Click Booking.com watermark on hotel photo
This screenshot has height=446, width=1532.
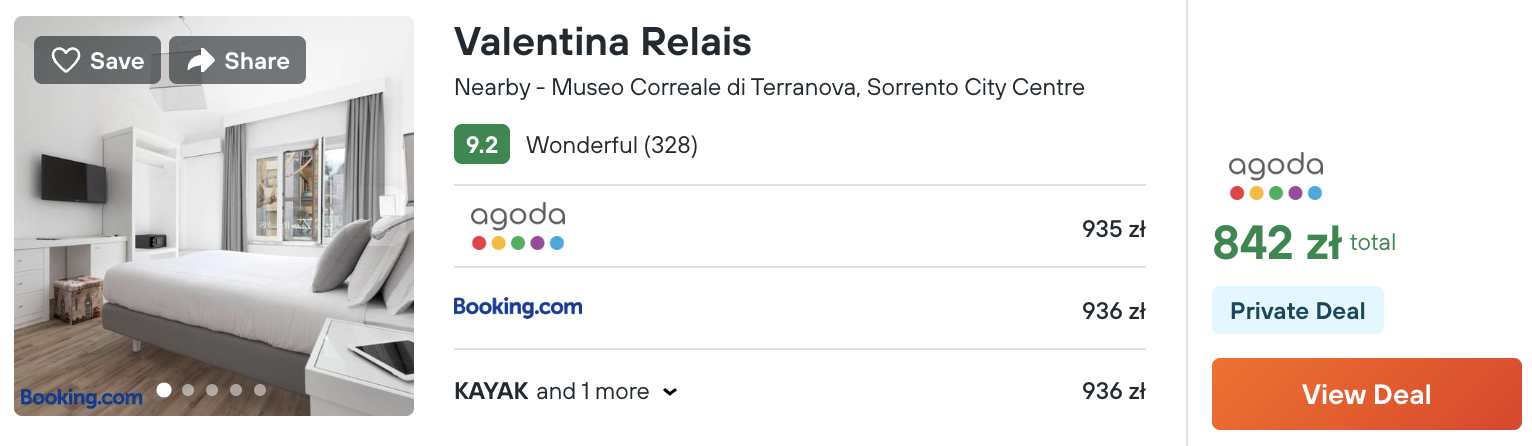pos(80,397)
